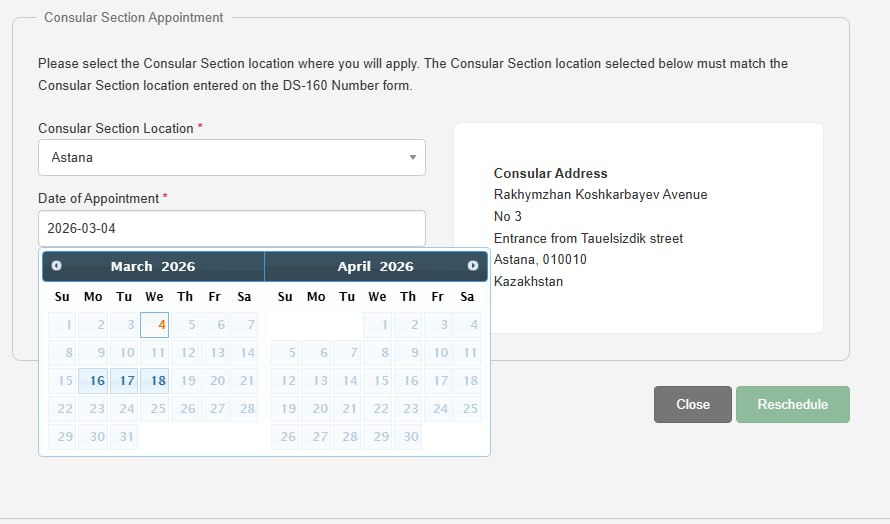Go to next month in calendar
The width and height of the screenshot is (890, 524).
[473, 266]
